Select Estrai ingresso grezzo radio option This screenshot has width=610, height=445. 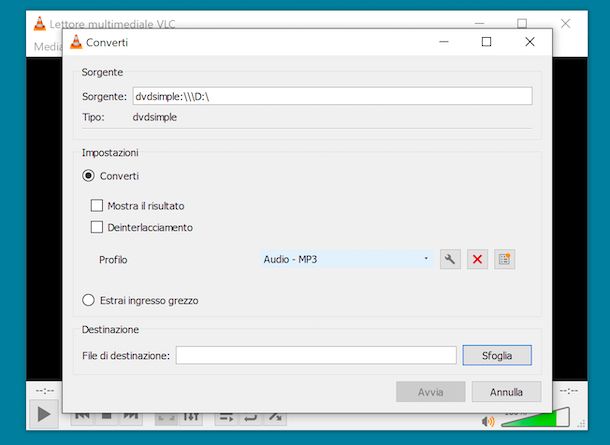click(x=88, y=300)
